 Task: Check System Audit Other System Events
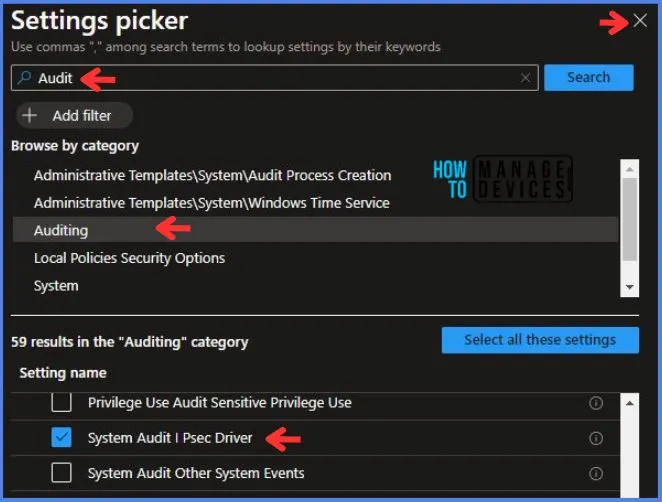(x=61, y=473)
